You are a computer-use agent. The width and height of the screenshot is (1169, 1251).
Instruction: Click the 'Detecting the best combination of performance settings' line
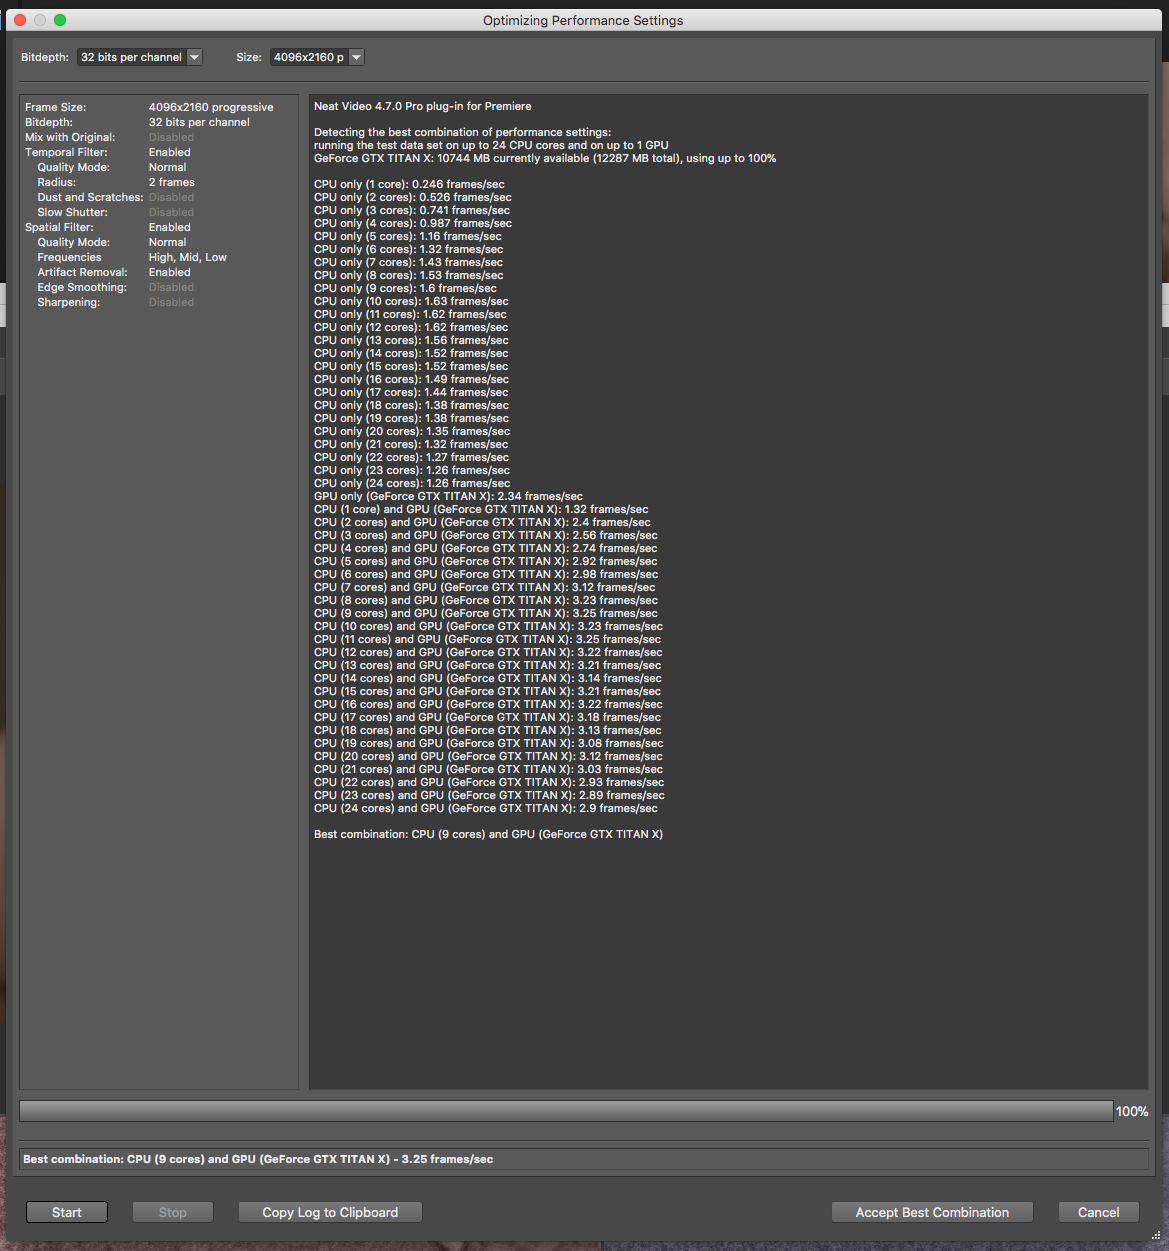pyautogui.click(x=462, y=132)
